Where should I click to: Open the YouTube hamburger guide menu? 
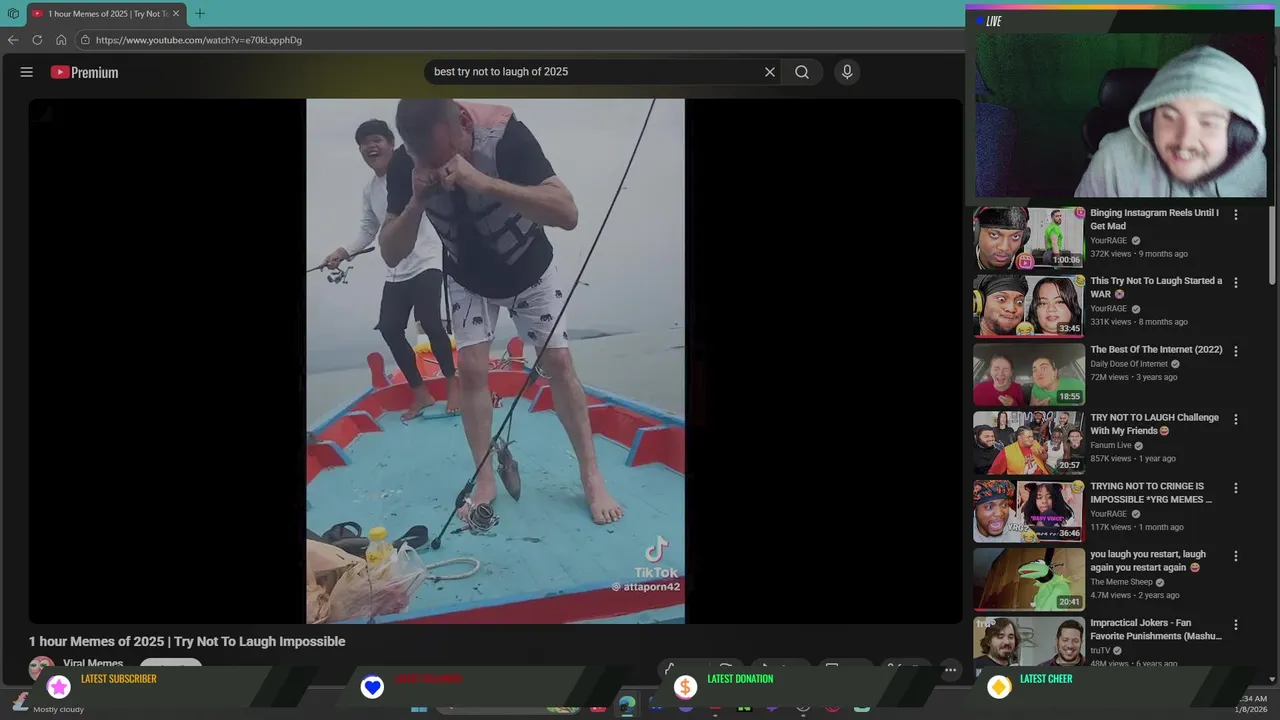(27, 72)
